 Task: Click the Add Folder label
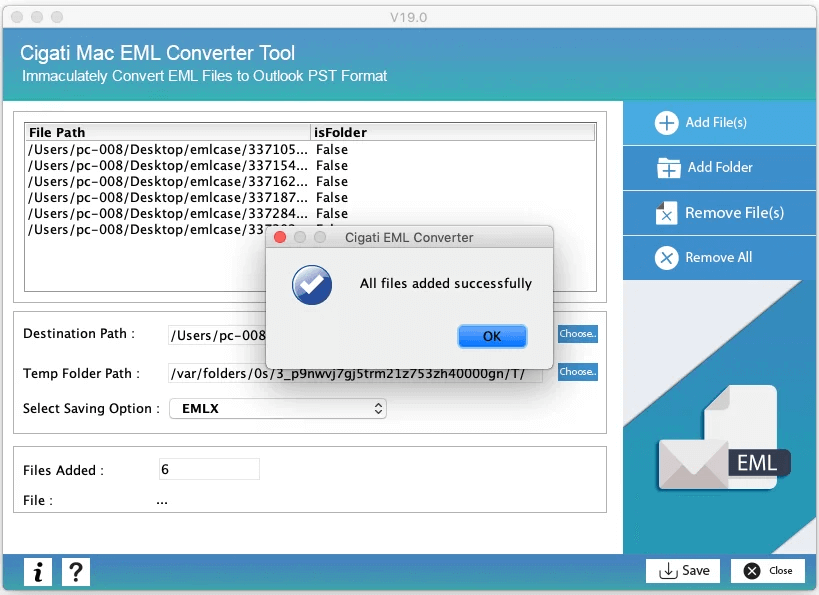[x=720, y=168]
